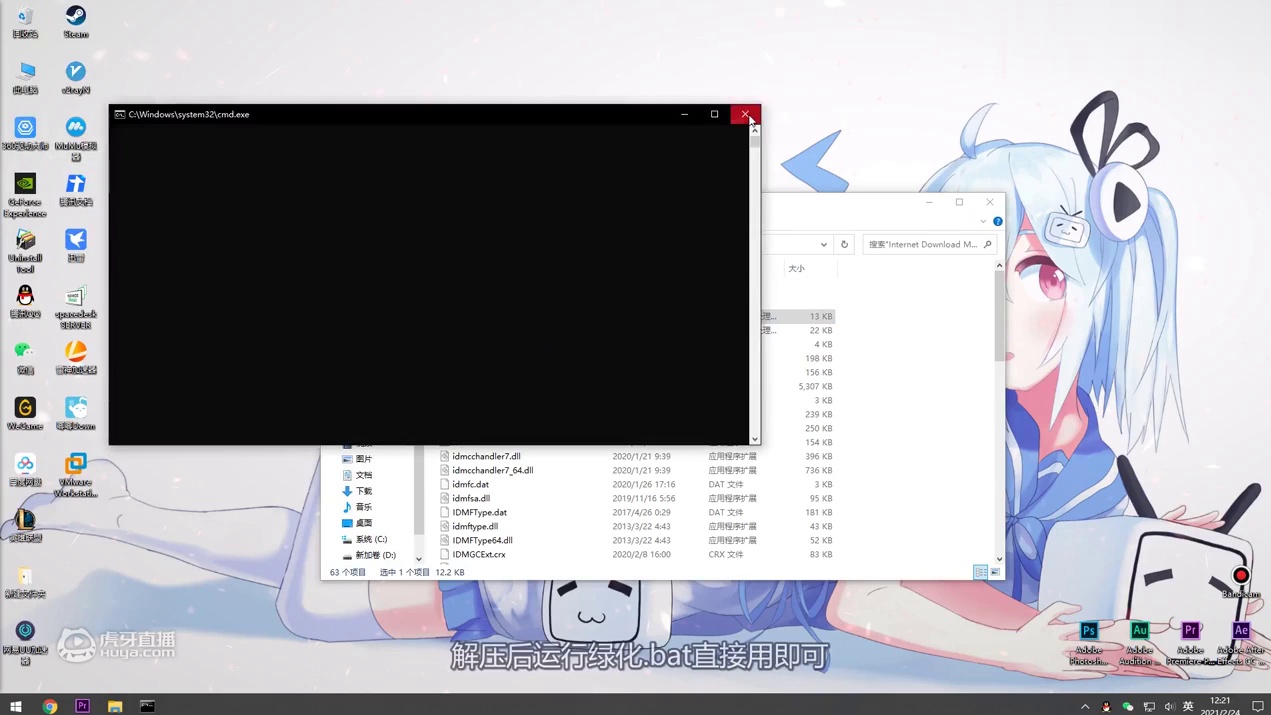This screenshot has height=715, width=1271.
Task: Open Adobe Photoshop desktop shortcut
Action: tap(1089, 642)
